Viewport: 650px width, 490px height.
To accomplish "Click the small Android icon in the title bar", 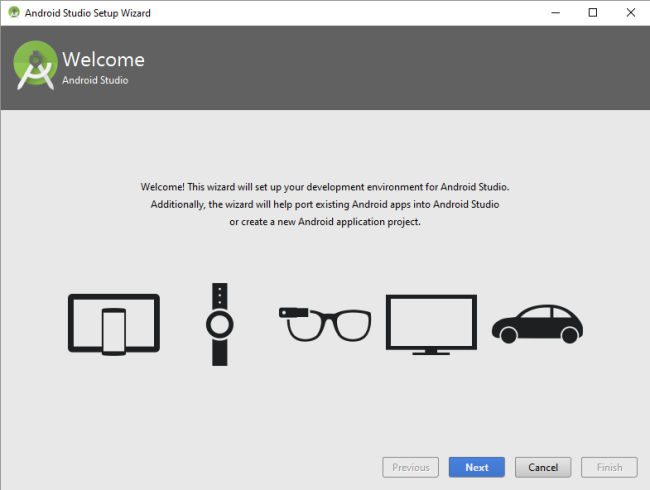I will click(13, 12).
